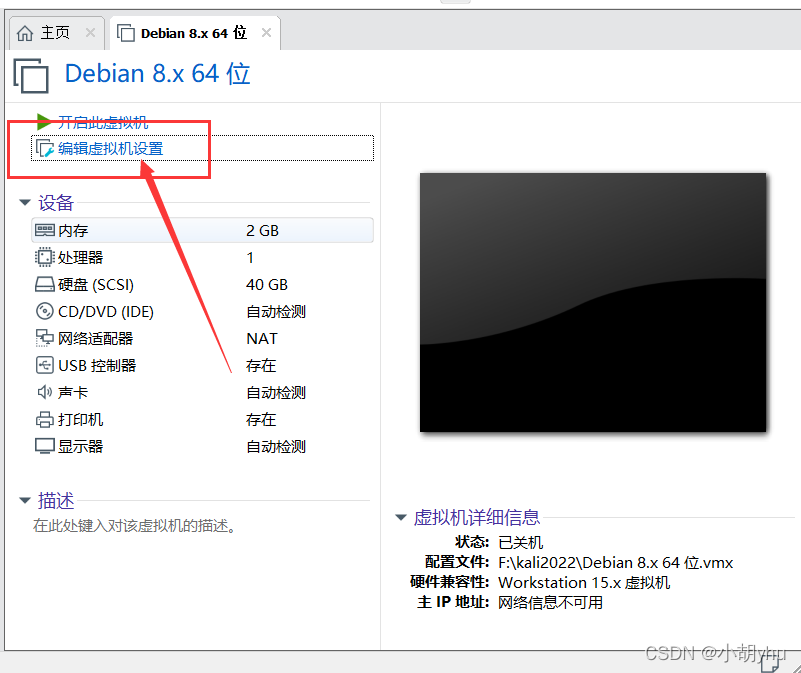This screenshot has width=801, height=673.
Task: Click the processor icon
Action: pos(44,257)
